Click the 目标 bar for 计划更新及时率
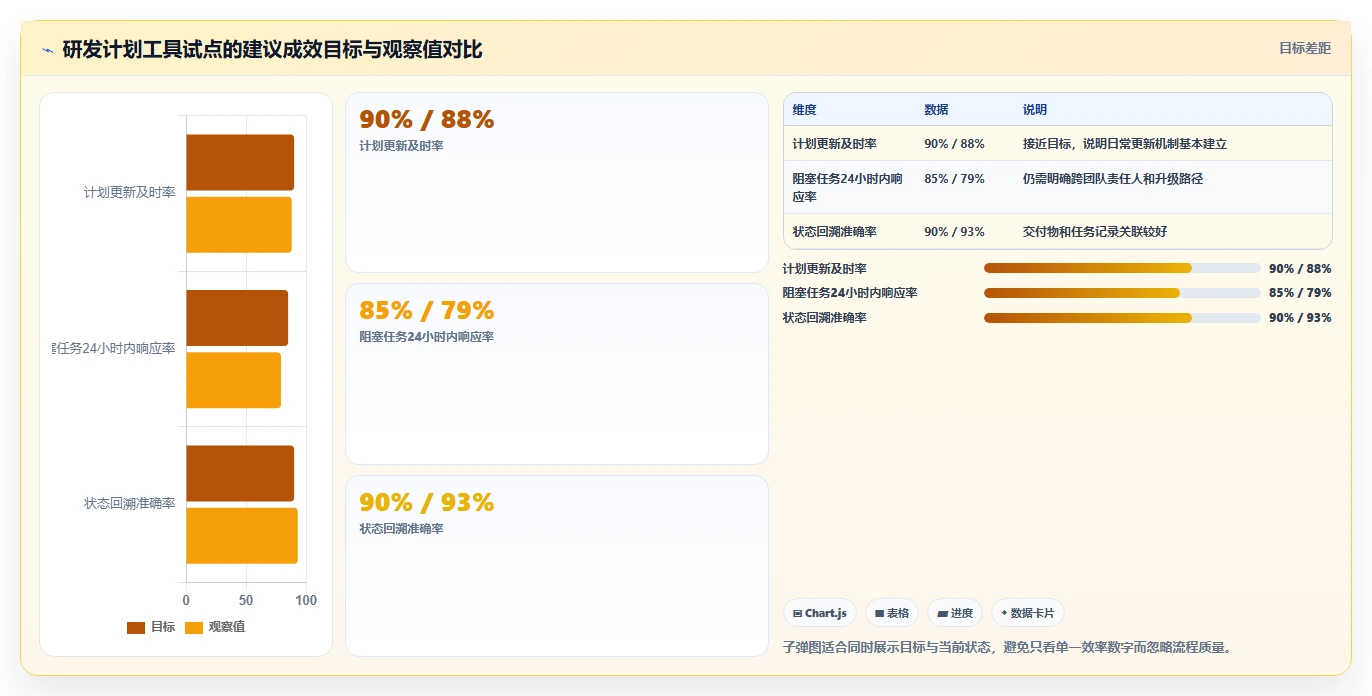The height and width of the screenshot is (696, 1372). pos(240,162)
